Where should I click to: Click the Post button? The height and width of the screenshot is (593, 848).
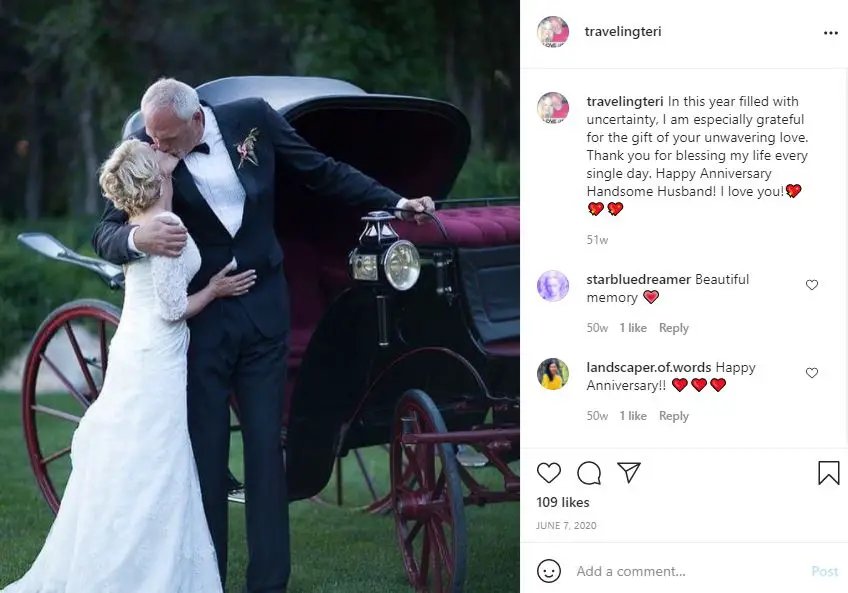pos(825,571)
